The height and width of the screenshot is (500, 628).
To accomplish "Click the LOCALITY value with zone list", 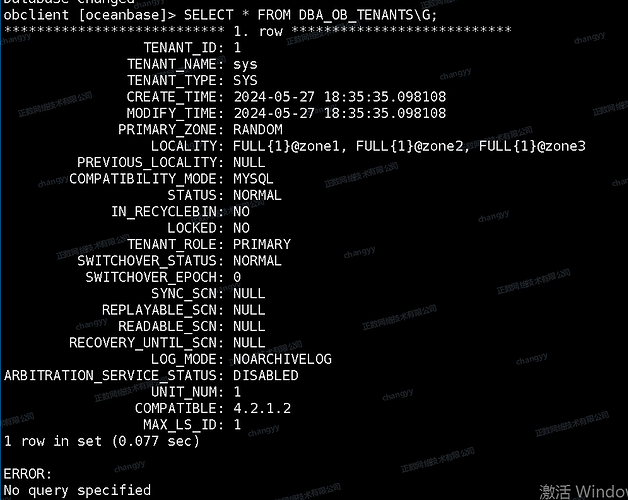I will [x=408, y=146].
